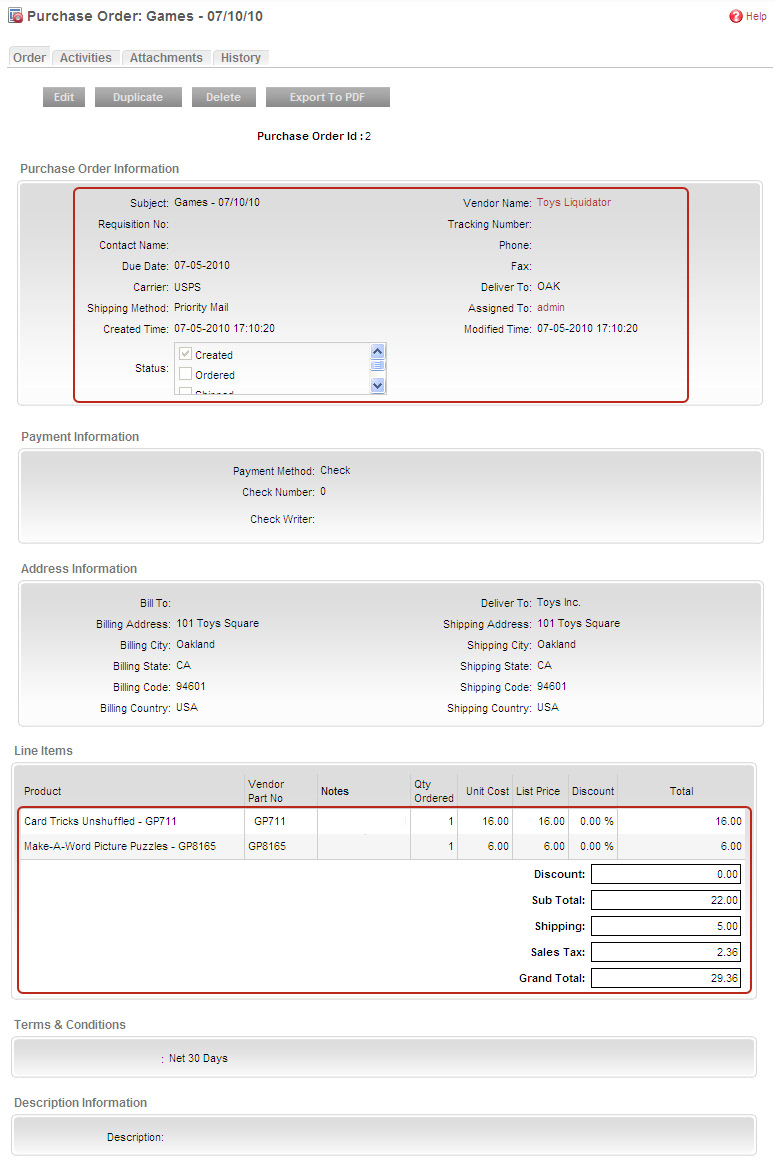Select Card Tricks Unshuffled - GP711 product
This screenshot has width=775, height=1171.
point(100,821)
